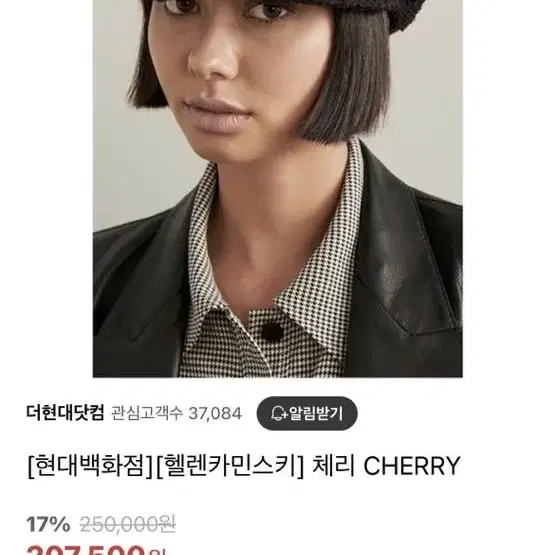
Task: Click the struck-through 250,000원 original price
Action: (127, 524)
